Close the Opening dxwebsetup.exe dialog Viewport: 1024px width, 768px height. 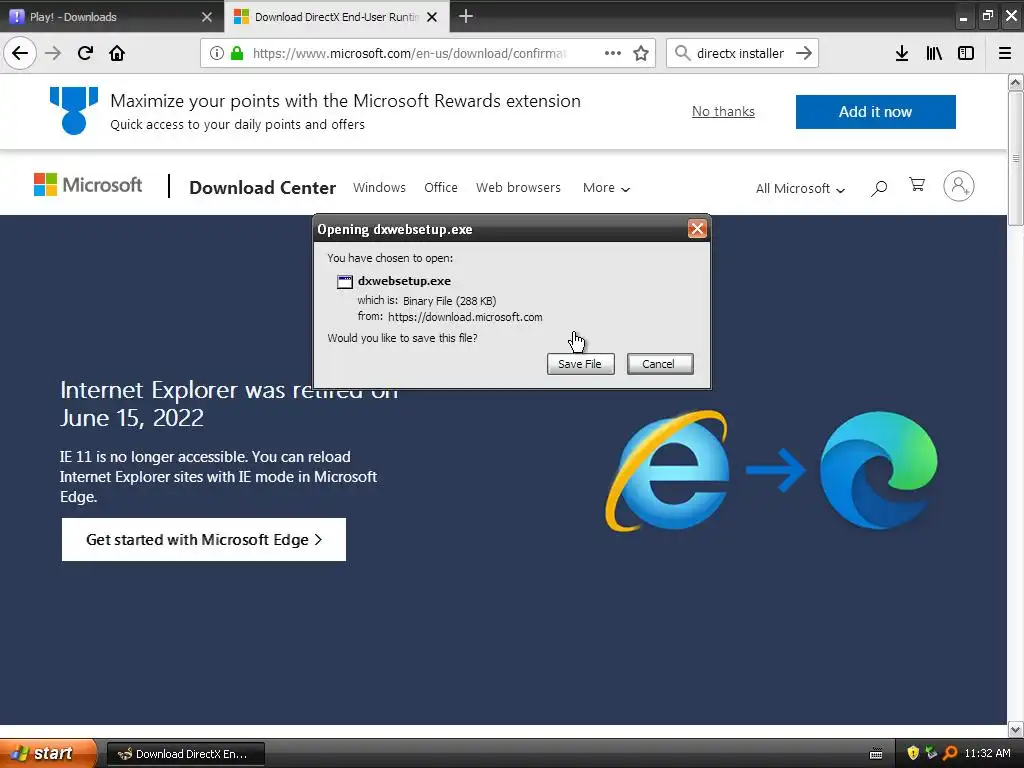point(697,229)
